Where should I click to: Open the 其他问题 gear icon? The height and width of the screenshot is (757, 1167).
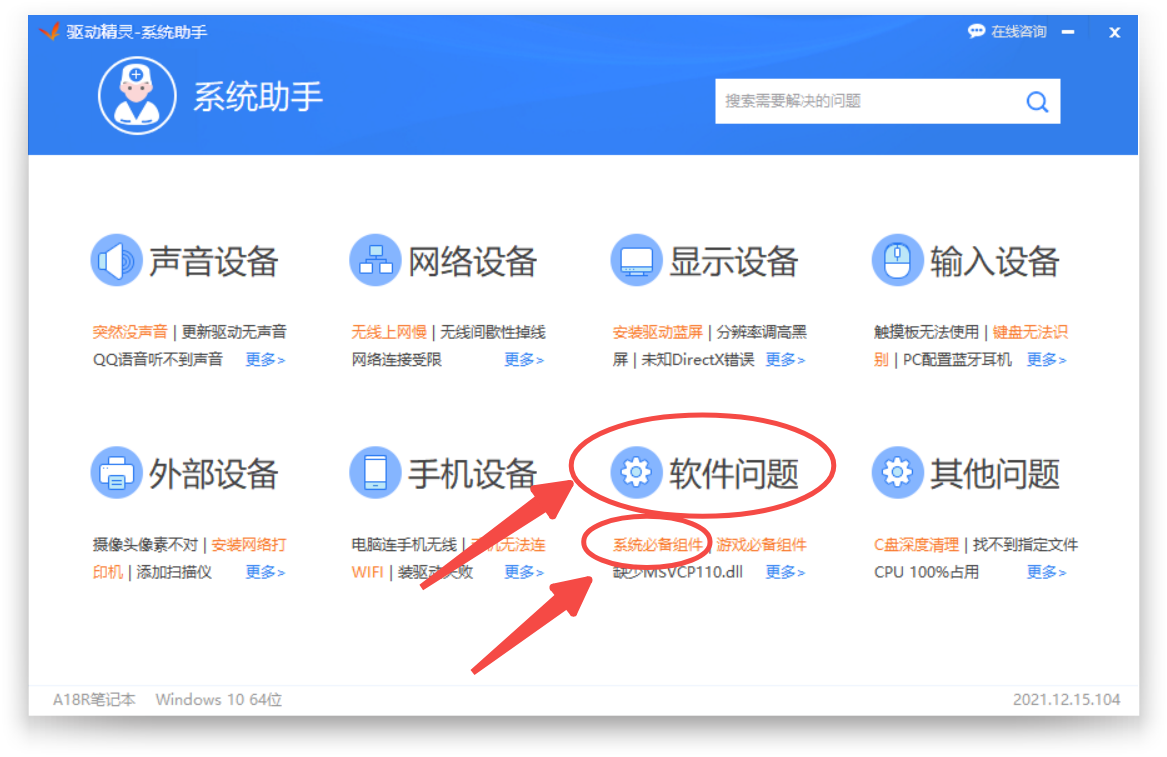897,473
